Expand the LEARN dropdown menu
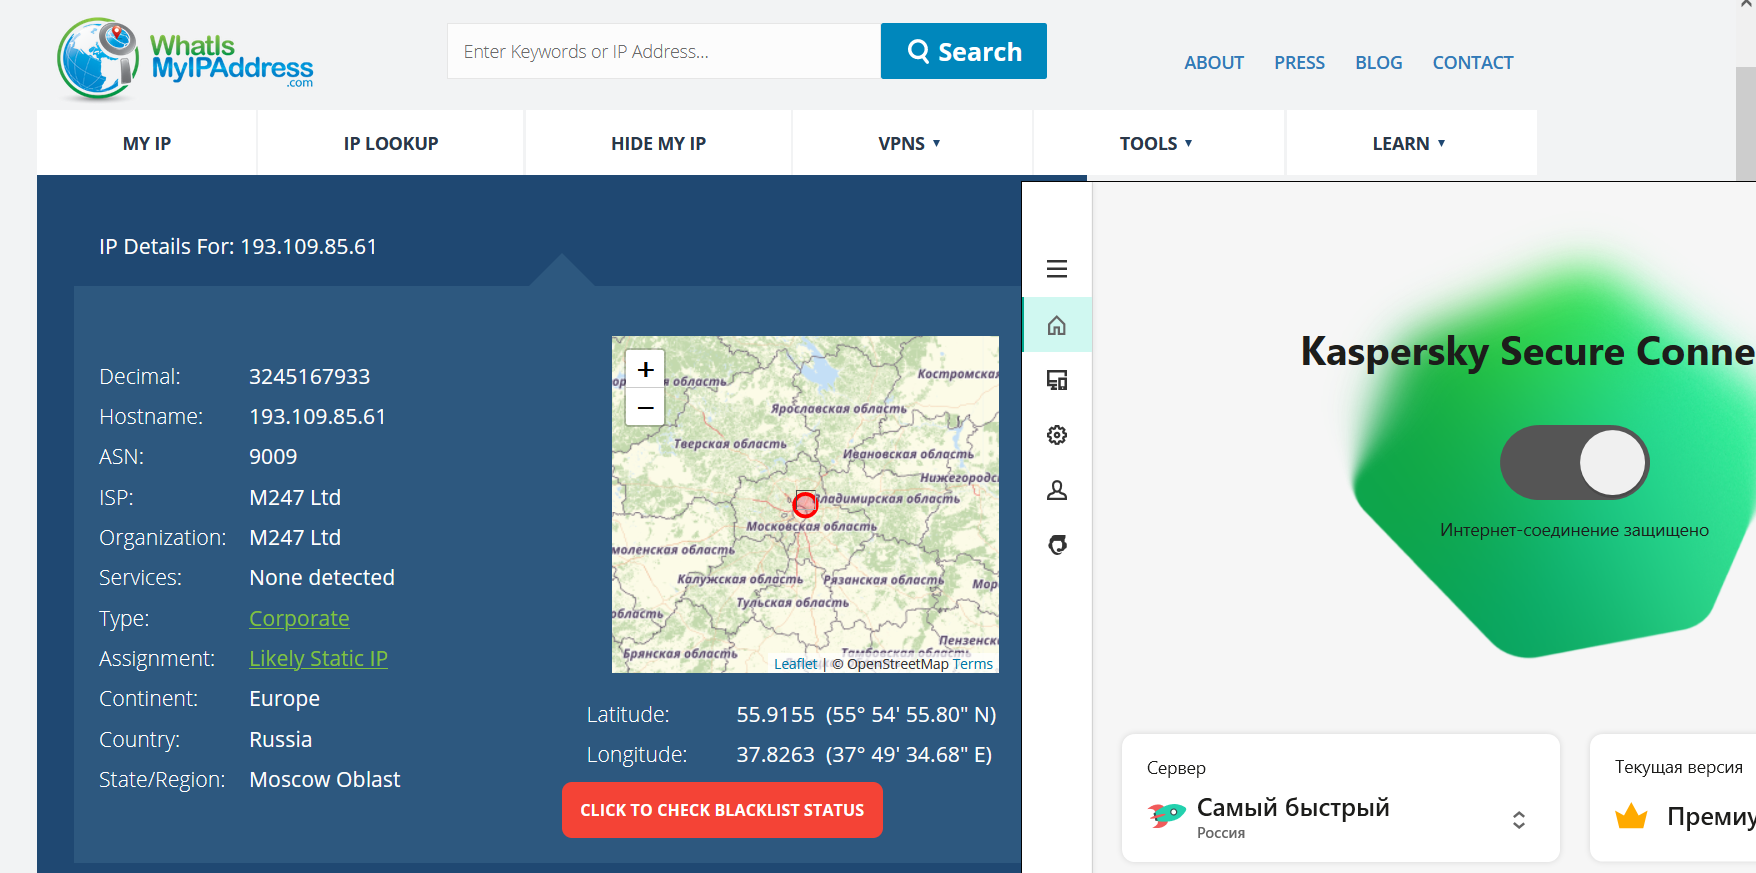Viewport: 1756px width, 873px height. [1410, 143]
